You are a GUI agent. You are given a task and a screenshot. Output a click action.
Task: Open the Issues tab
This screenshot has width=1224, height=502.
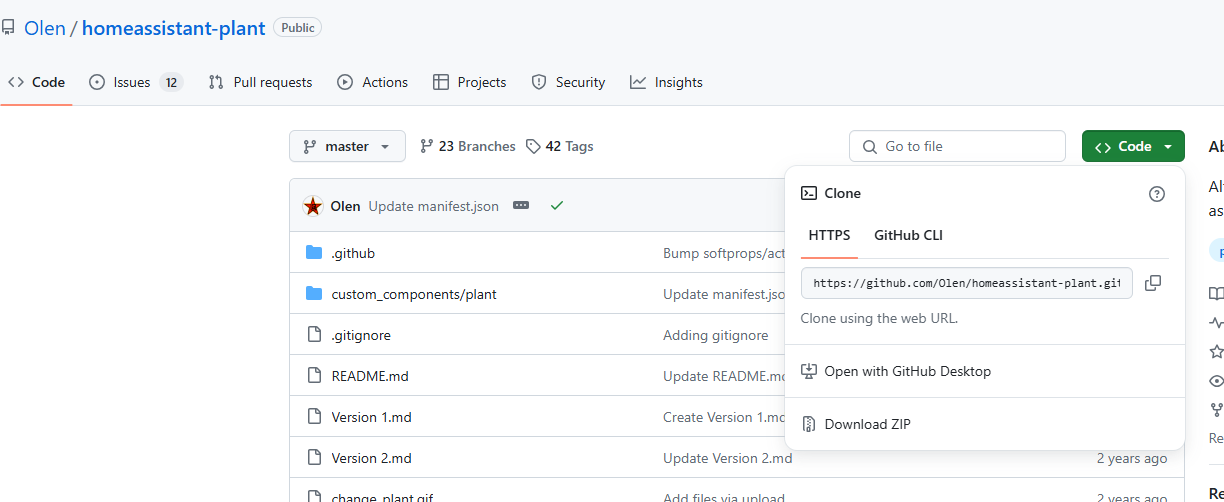(135, 82)
